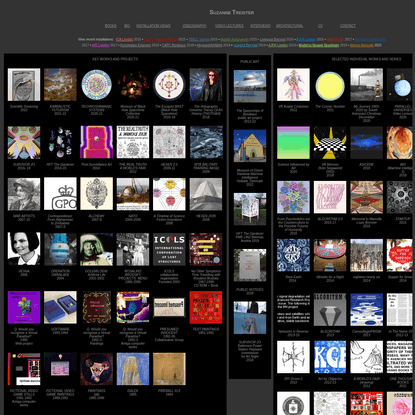Open the CAPC Bordeaux installation link

pyautogui.click(x=174, y=45)
